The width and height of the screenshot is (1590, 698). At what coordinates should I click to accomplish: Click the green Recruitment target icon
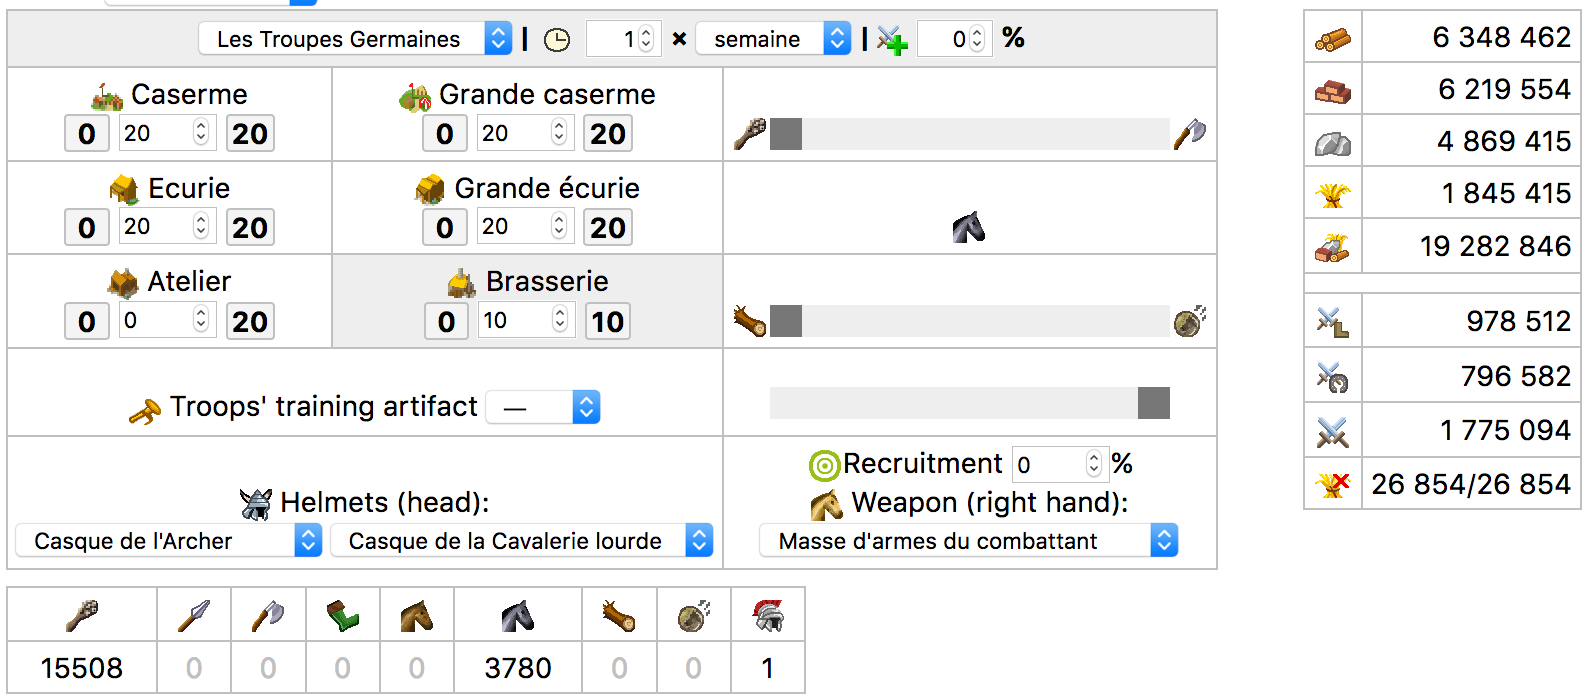(823, 465)
